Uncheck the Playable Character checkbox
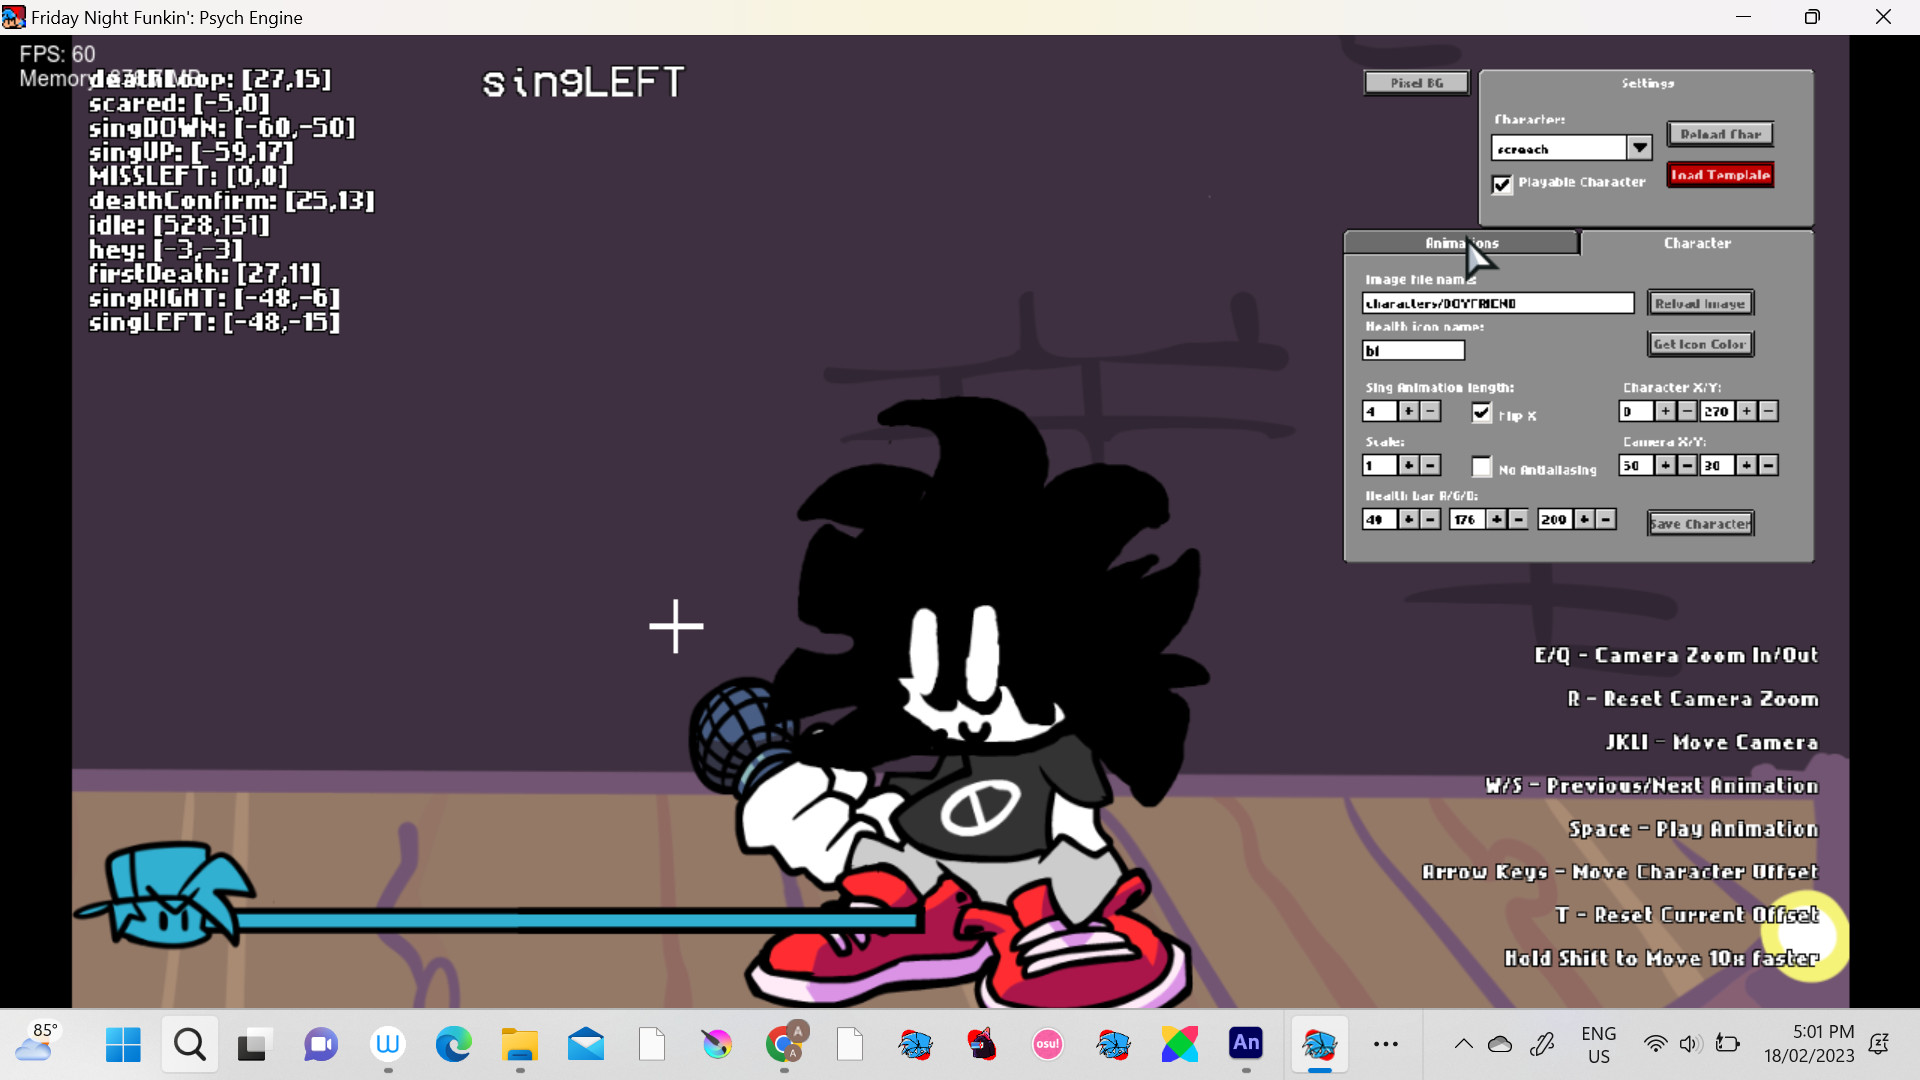This screenshot has height=1080, width=1920. coord(1503,185)
